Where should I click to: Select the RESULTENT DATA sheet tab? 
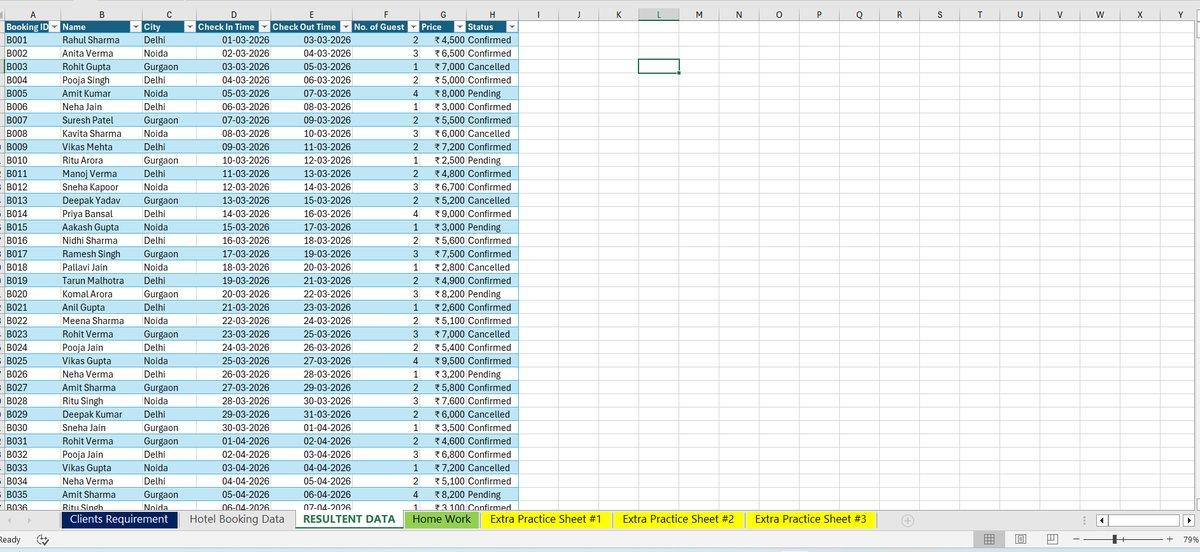[x=349, y=519]
